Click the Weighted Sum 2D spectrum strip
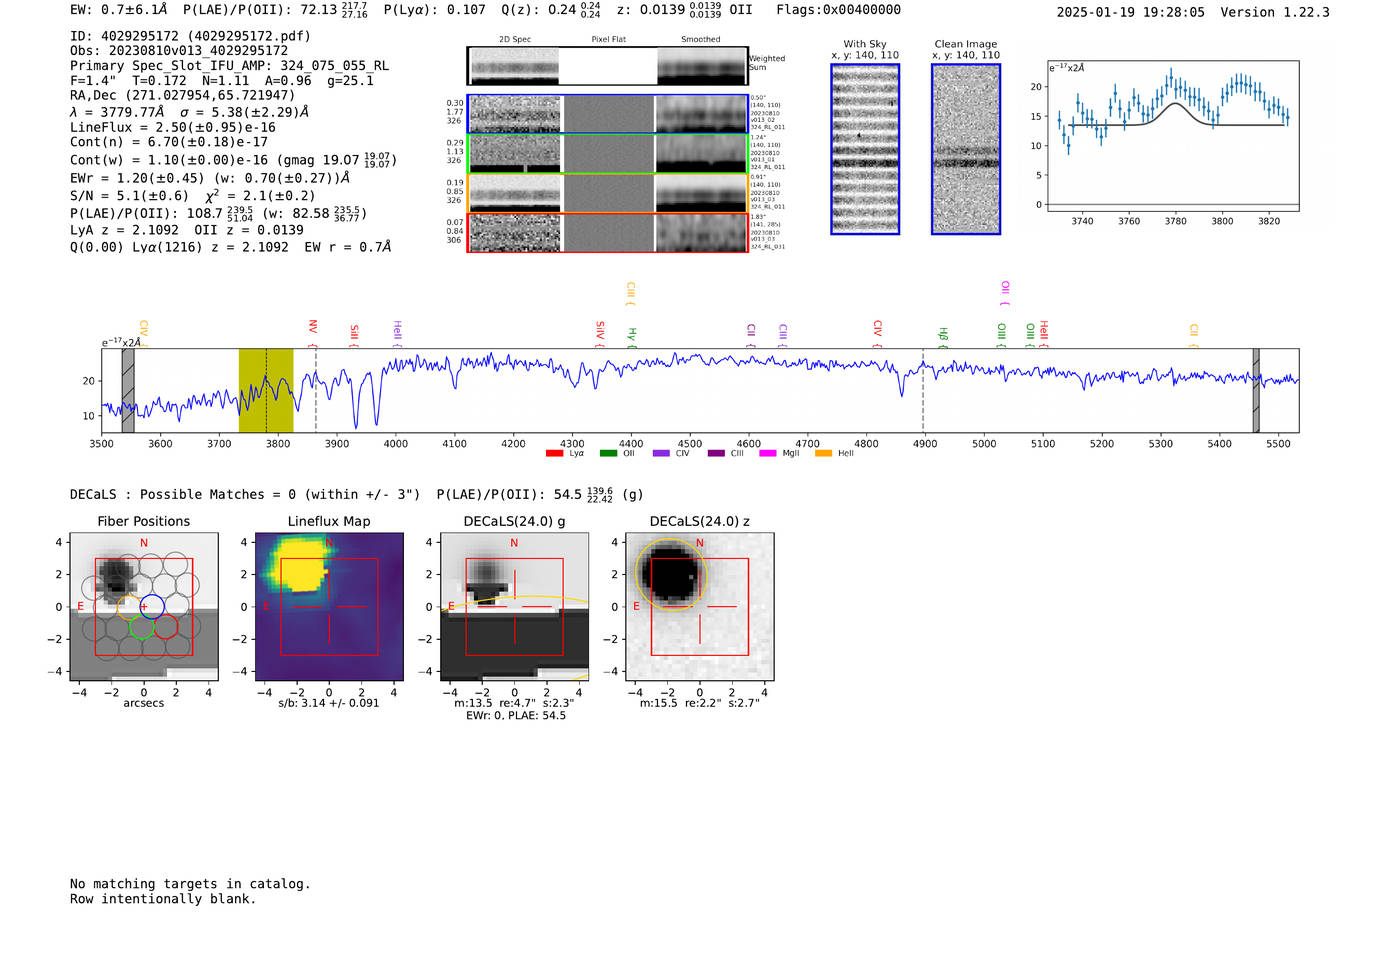Screen dimensions: 1400x953 click(608, 66)
